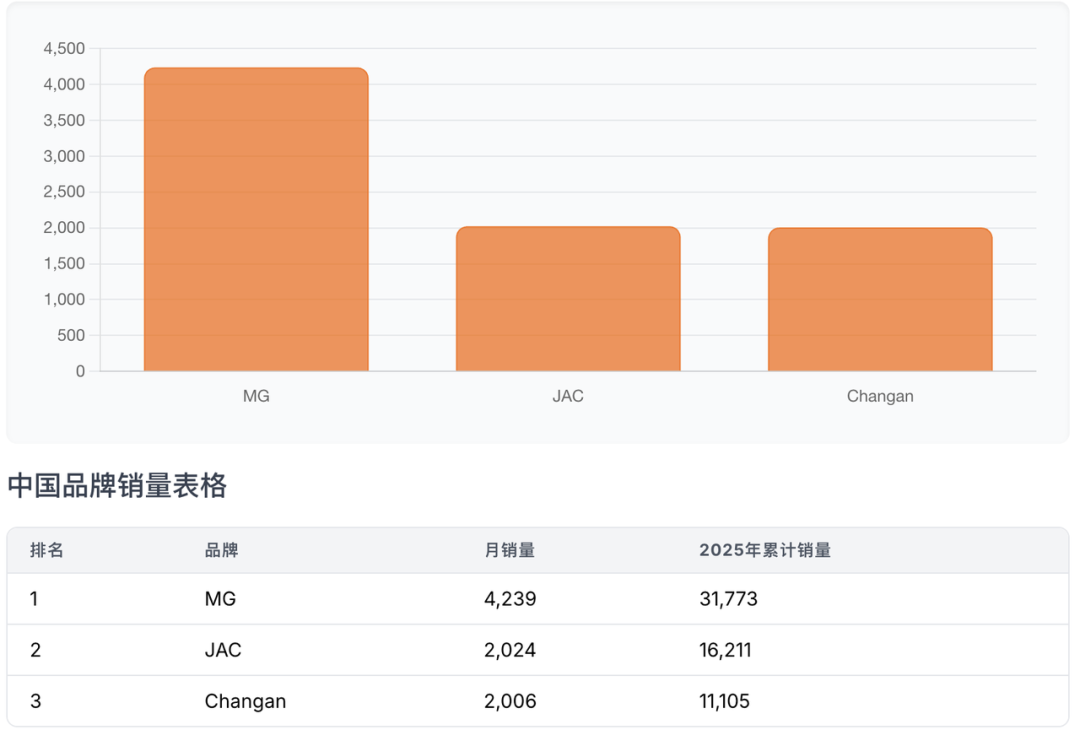Click the JAC x-axis label below the bar
The width and height of the screenshot is (1080, 730).
tap(568, 396)
